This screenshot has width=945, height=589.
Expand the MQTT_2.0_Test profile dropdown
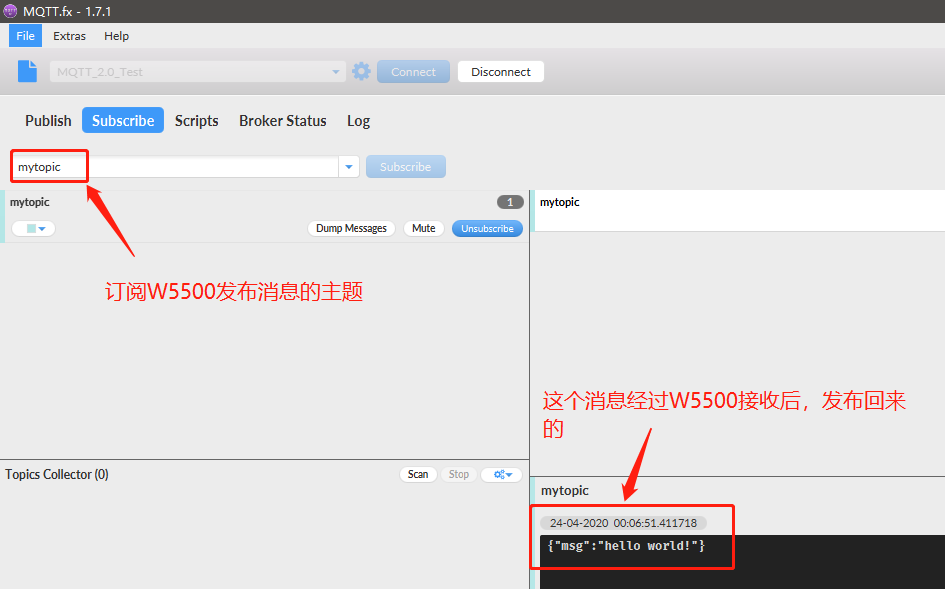(x=336, y=72)
